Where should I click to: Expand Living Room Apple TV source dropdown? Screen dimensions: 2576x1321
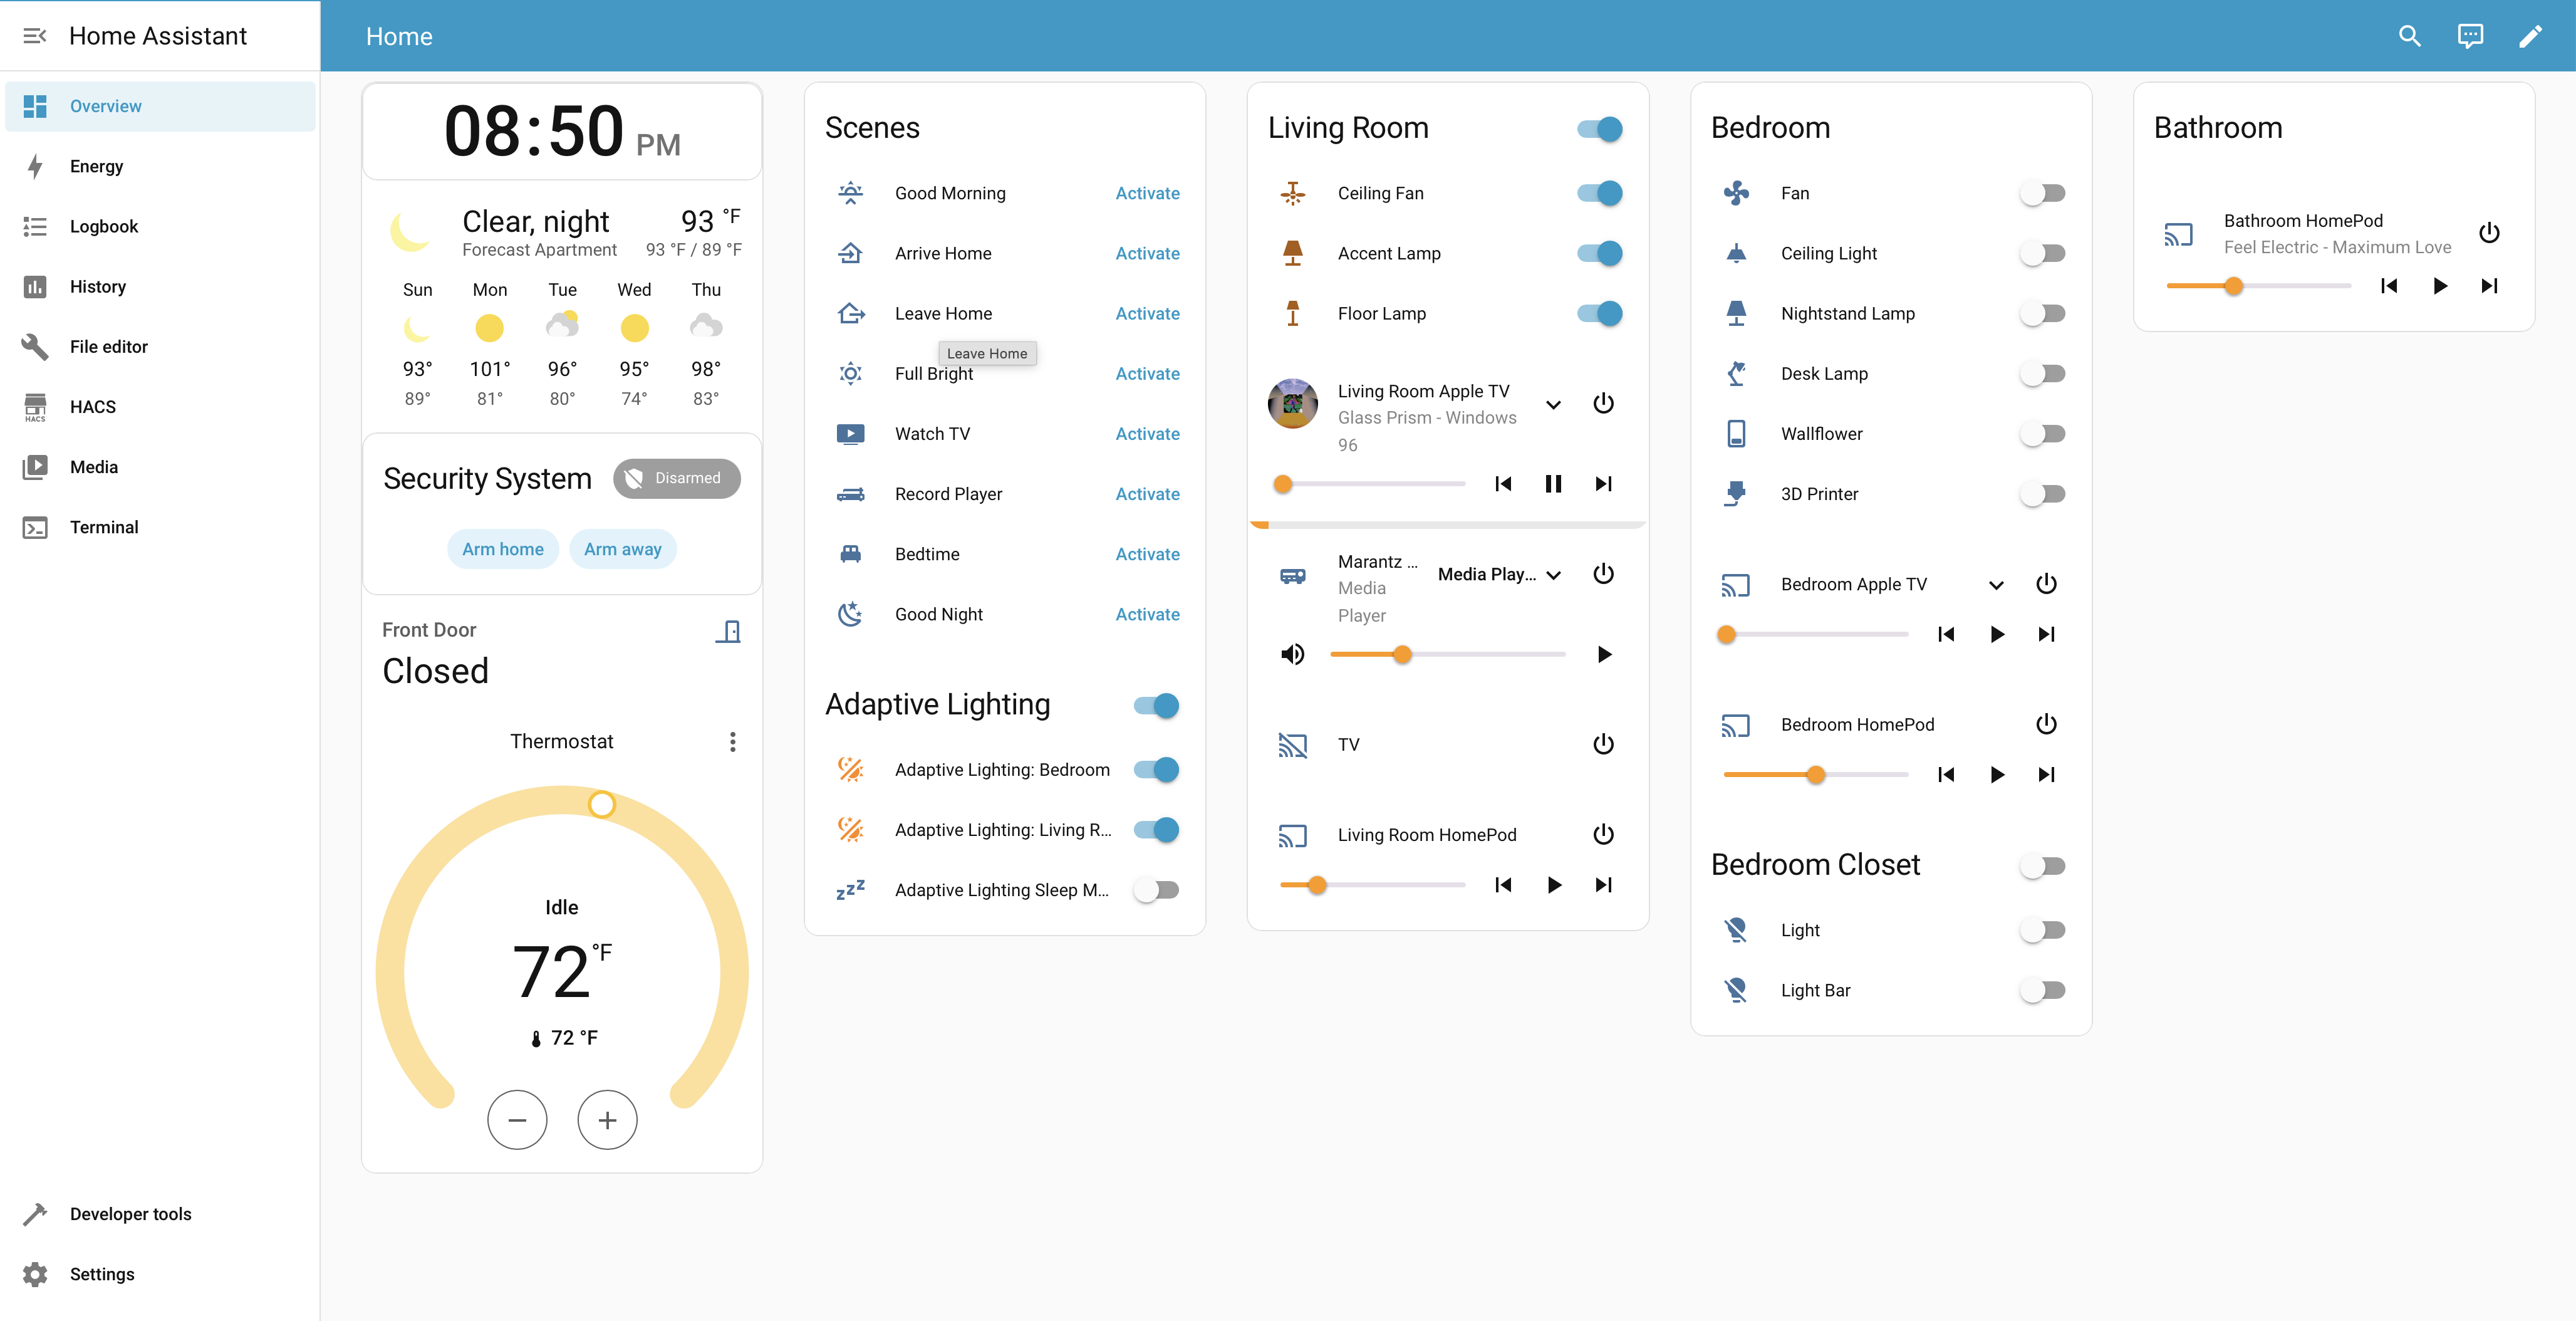(1553, 405)
